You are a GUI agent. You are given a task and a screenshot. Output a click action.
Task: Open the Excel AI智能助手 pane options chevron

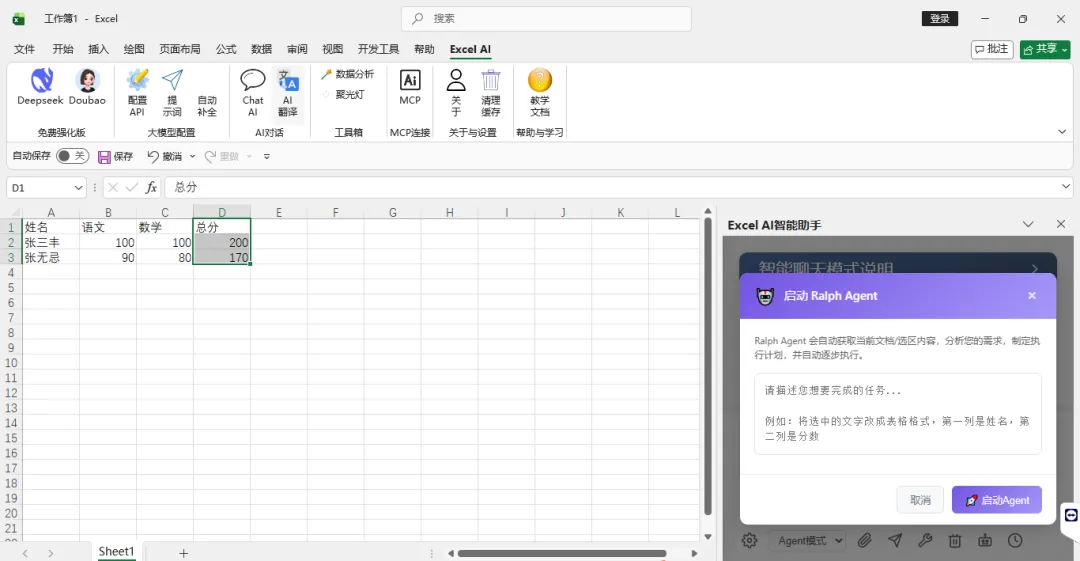pos(1028,225)
